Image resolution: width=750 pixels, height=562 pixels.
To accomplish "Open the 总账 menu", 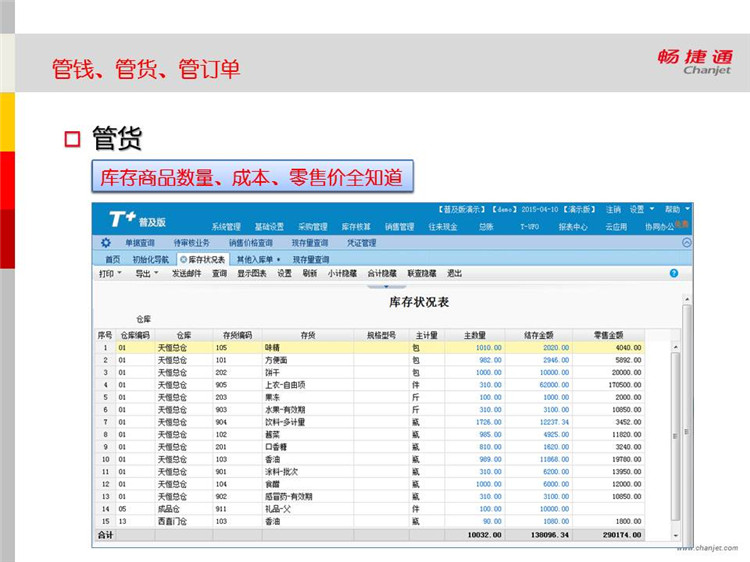I will tap(486, 227).
